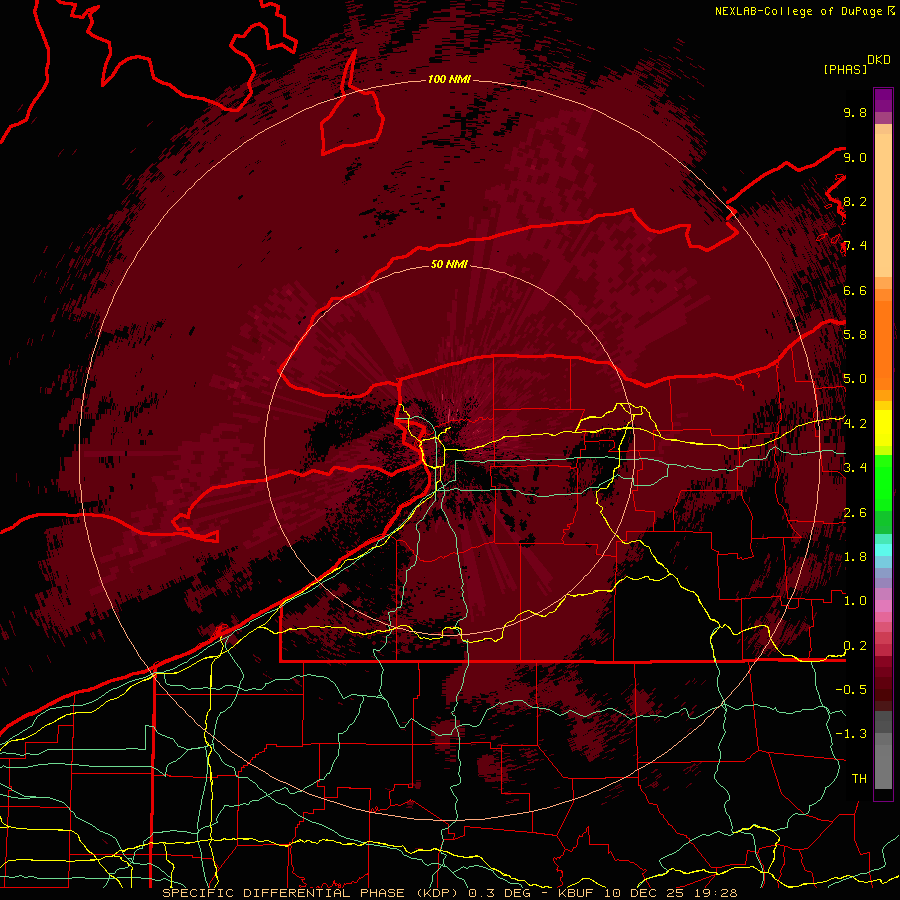900x900 pixels.
Task: Click the 6.6 legend value
Action: 855,290
